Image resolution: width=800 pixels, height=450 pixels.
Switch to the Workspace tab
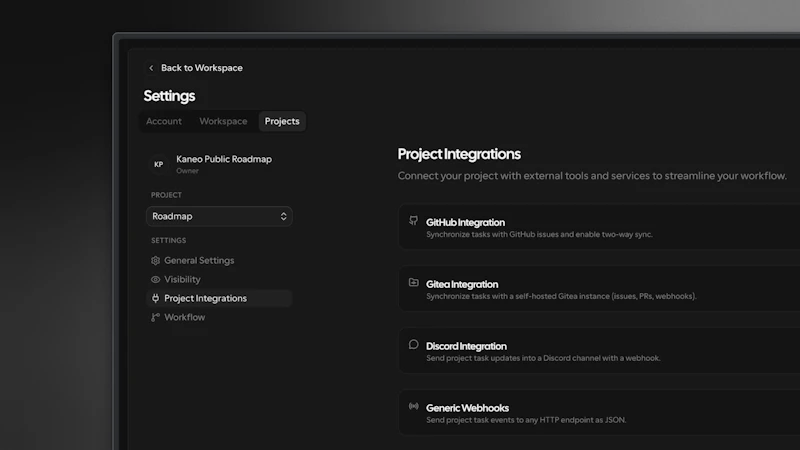[x=223, y=121]
